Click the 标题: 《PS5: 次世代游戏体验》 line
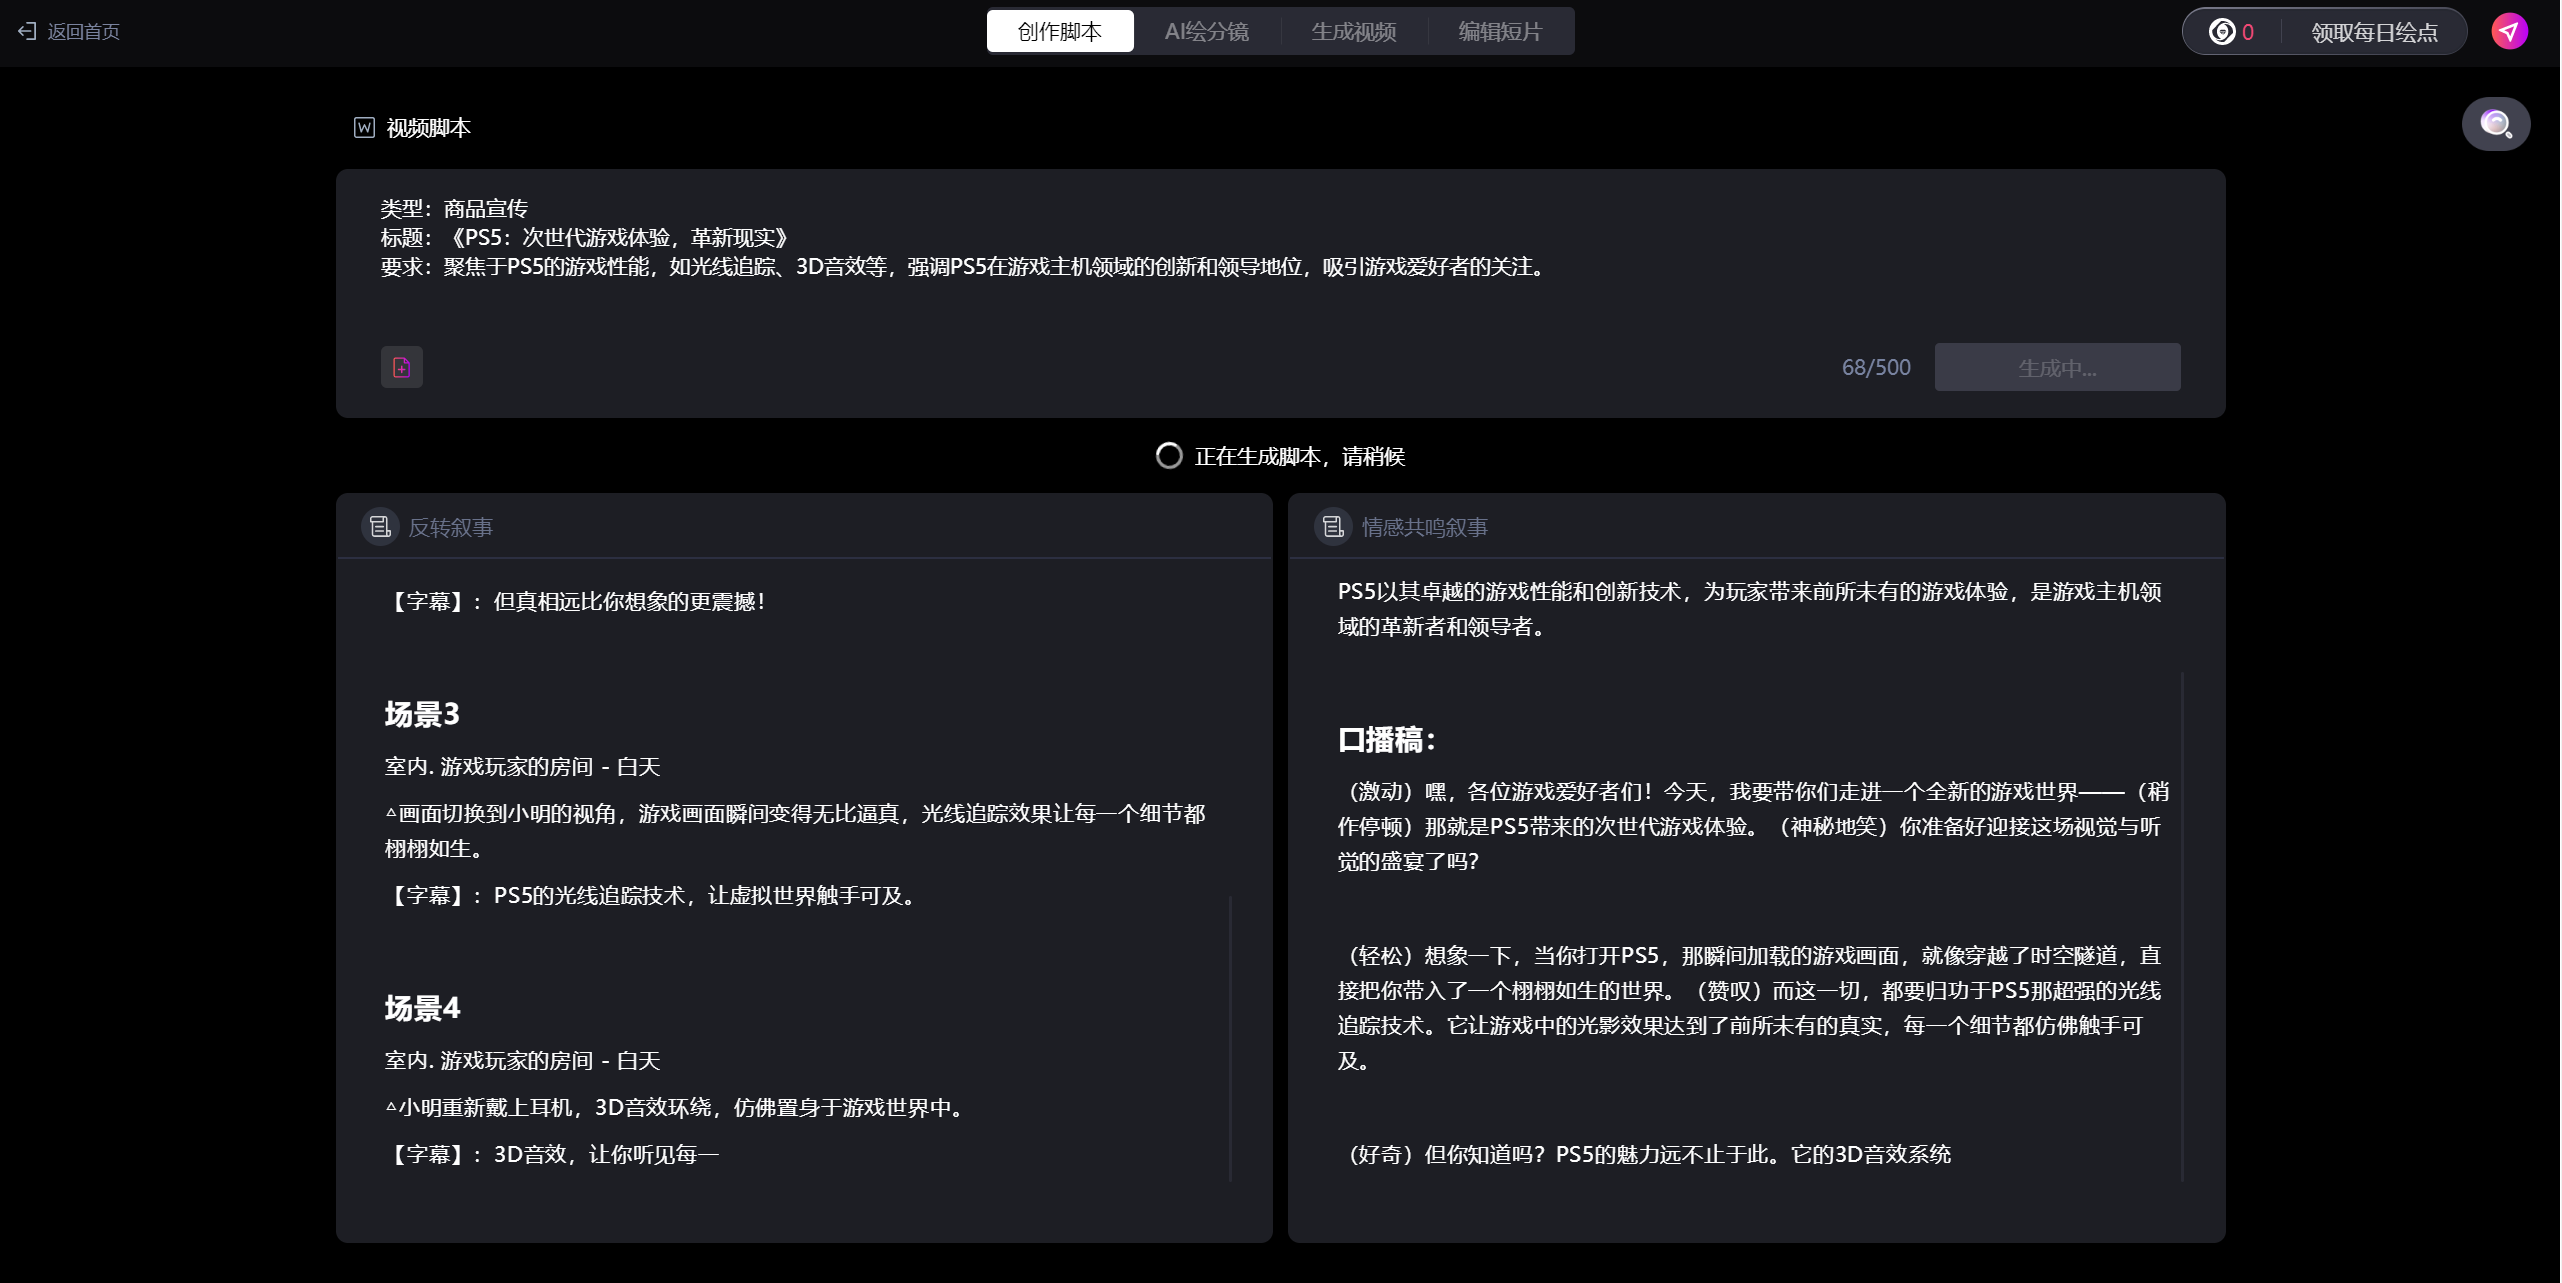 [585, 237]
